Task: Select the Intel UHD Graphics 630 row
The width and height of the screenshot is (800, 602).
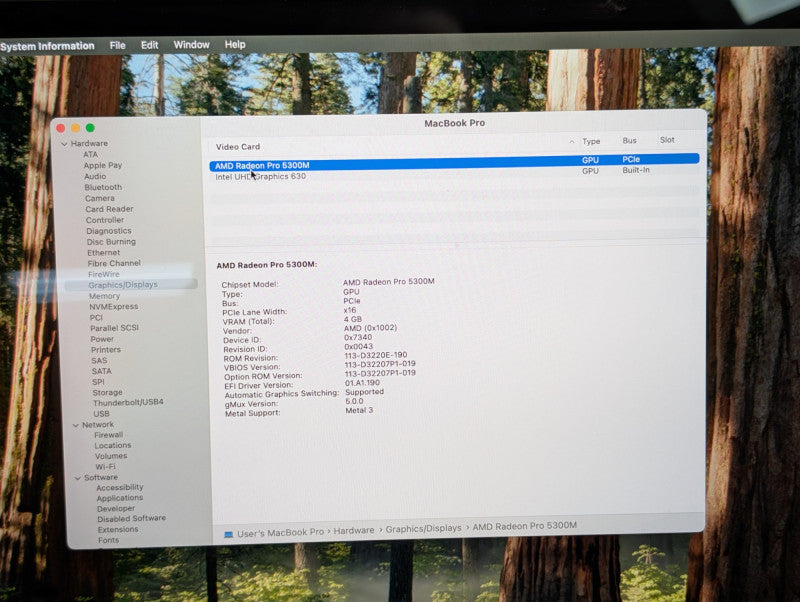Action: click(454, 174)
